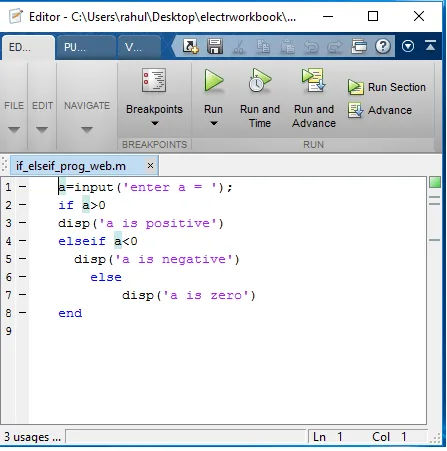The width and height of the screenshot is (447, 451).
Task: Toggle breakpoint dash on line 3
Action: point(22,223)
